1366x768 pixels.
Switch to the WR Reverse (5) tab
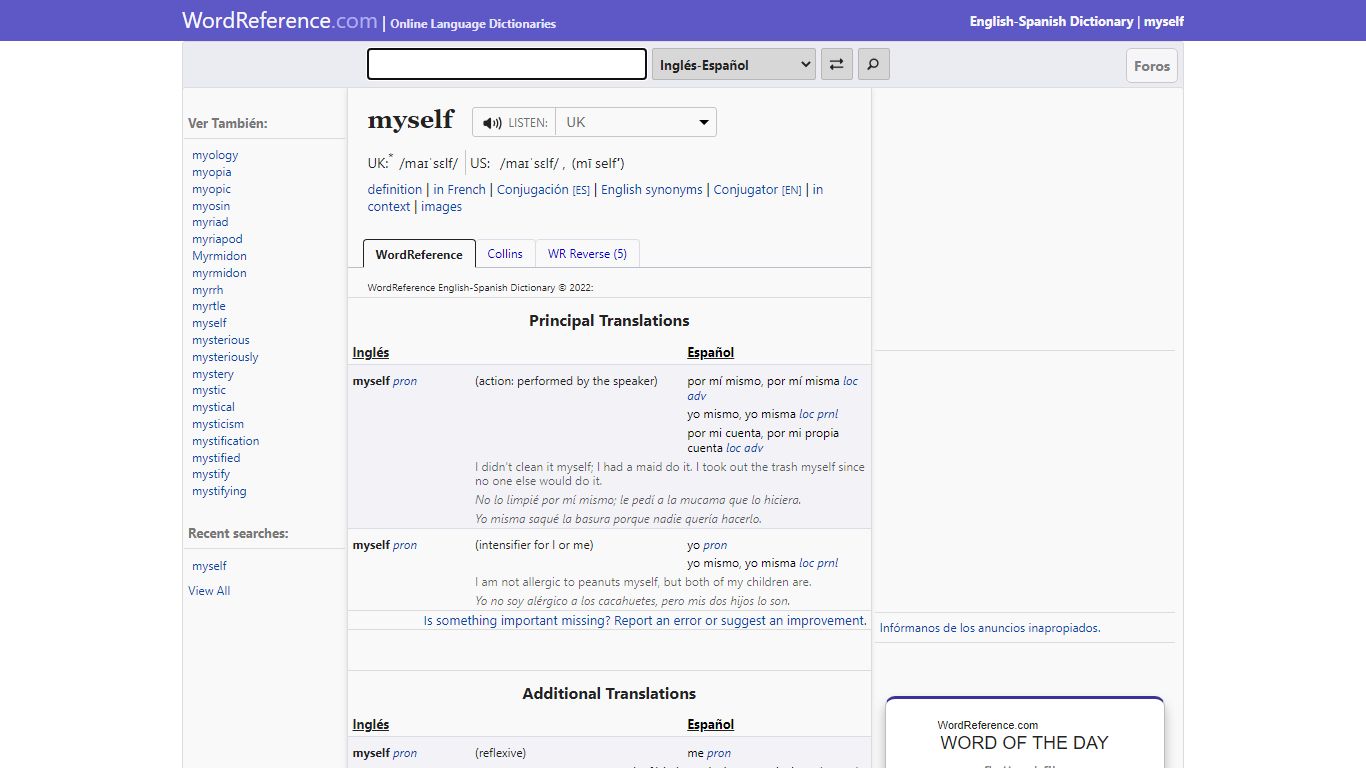click(x=587, y=254)
